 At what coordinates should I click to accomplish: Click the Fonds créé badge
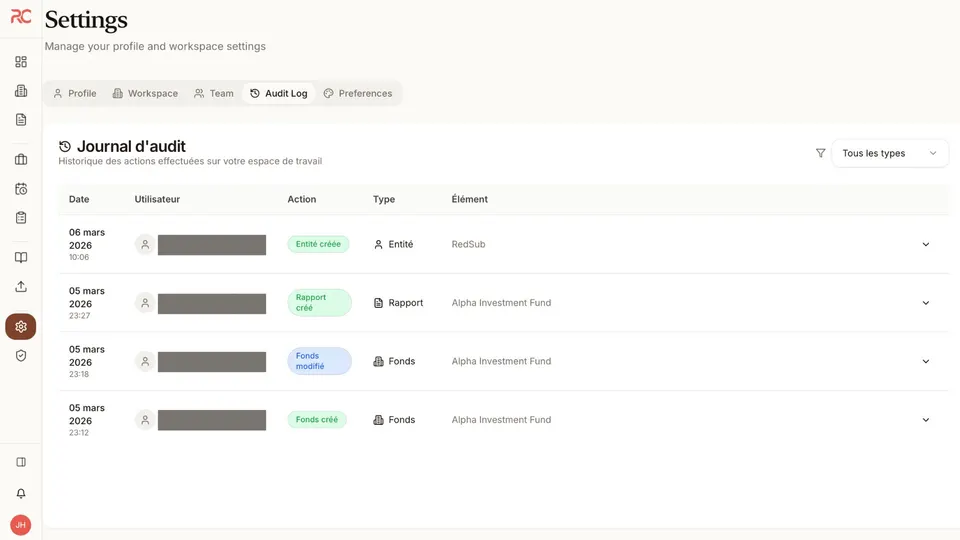(x=317, y=419)
